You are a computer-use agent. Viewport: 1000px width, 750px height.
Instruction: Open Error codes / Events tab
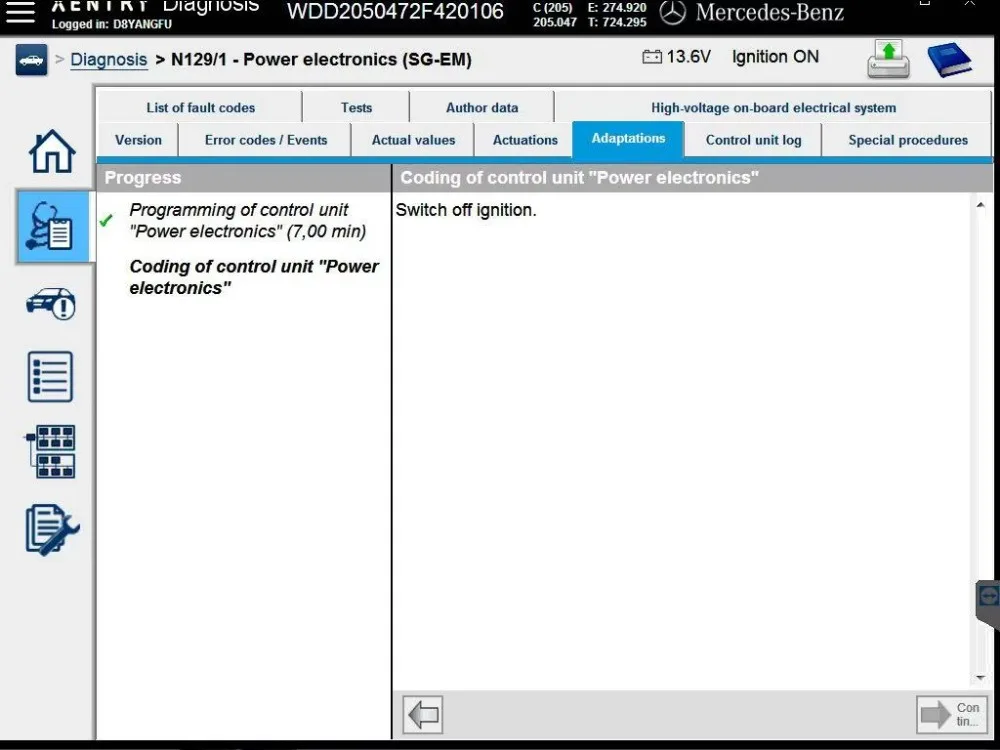coord(265,140)
